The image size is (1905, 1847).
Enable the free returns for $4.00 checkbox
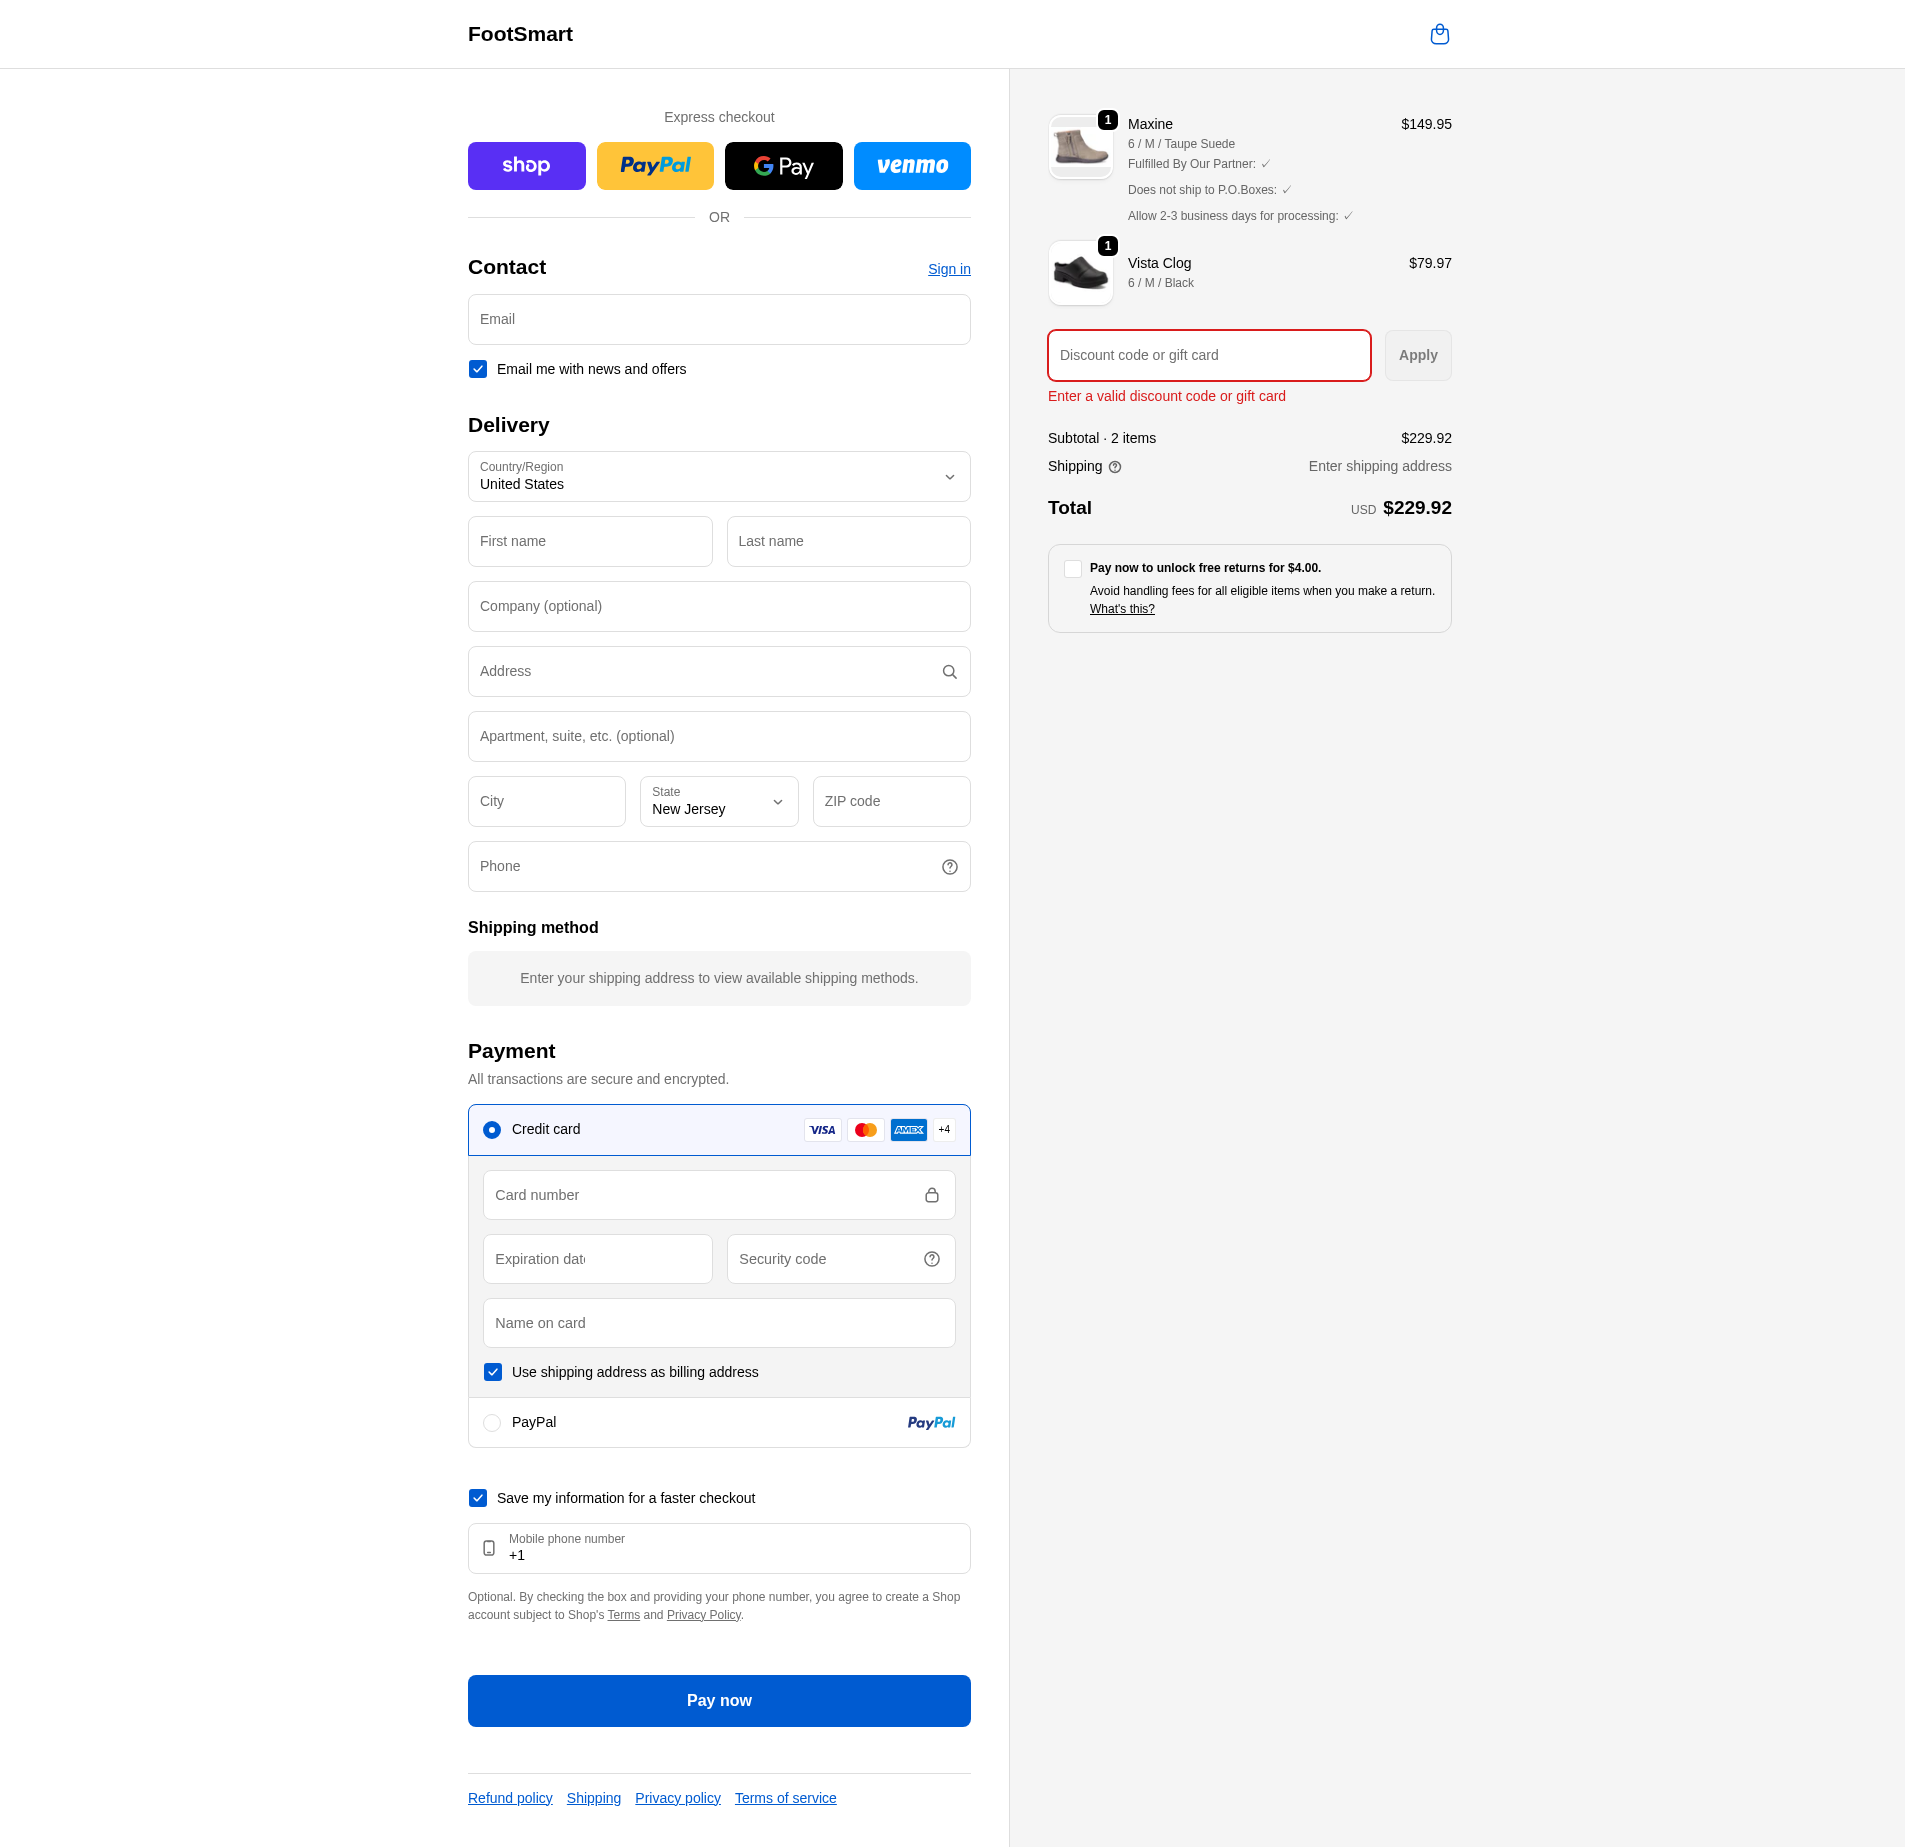(x=1073, y=569)
